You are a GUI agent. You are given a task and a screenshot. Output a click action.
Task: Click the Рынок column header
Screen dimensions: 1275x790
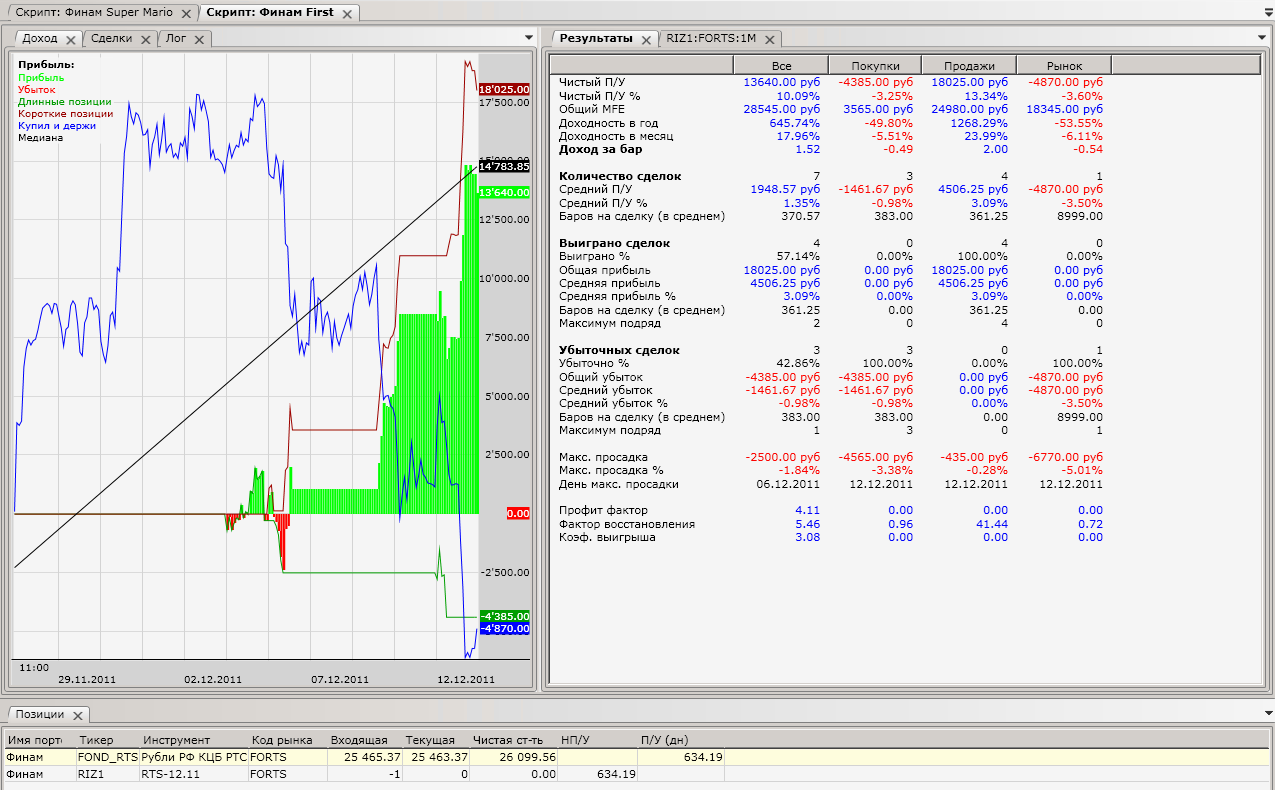[1064, 65]
